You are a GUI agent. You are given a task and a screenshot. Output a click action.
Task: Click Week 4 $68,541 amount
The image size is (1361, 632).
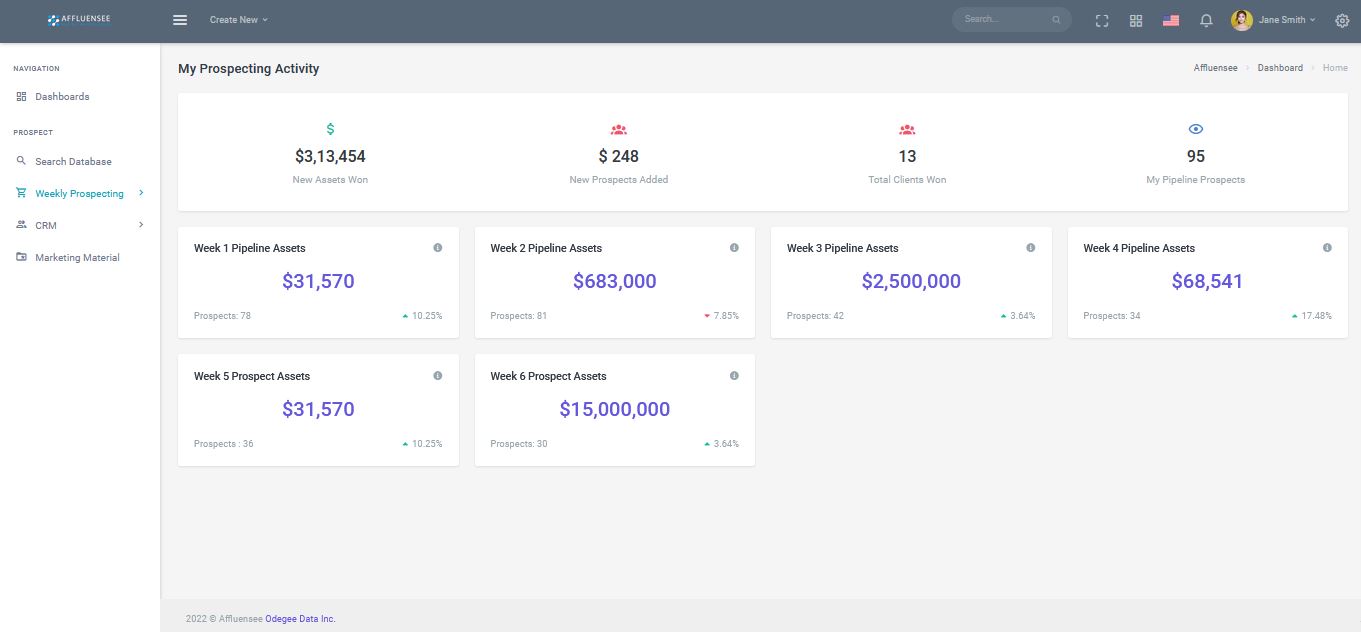tap(1208, 281)
